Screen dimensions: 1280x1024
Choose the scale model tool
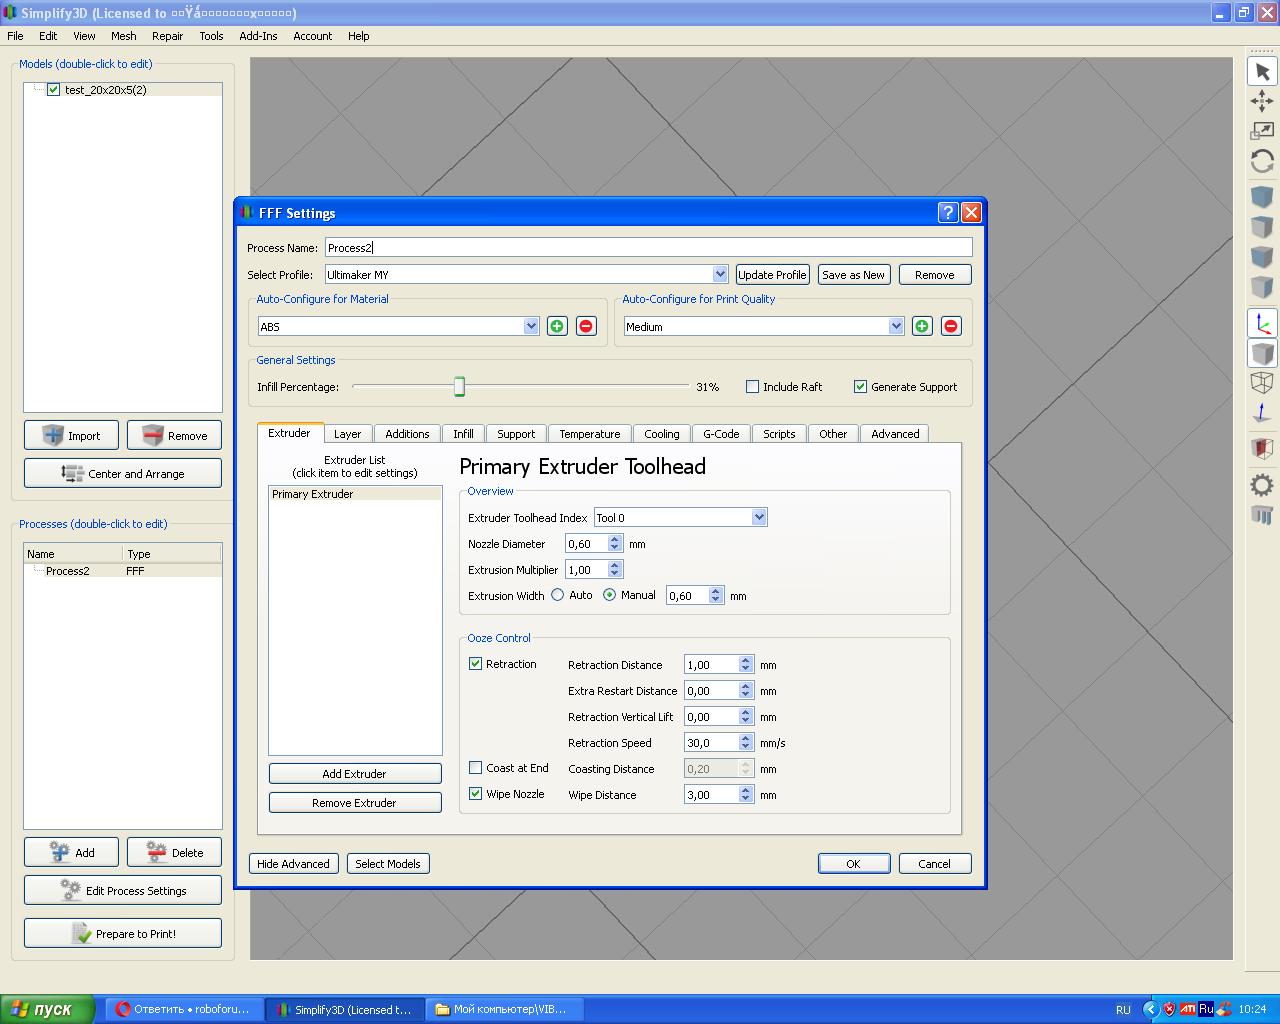1262,131
